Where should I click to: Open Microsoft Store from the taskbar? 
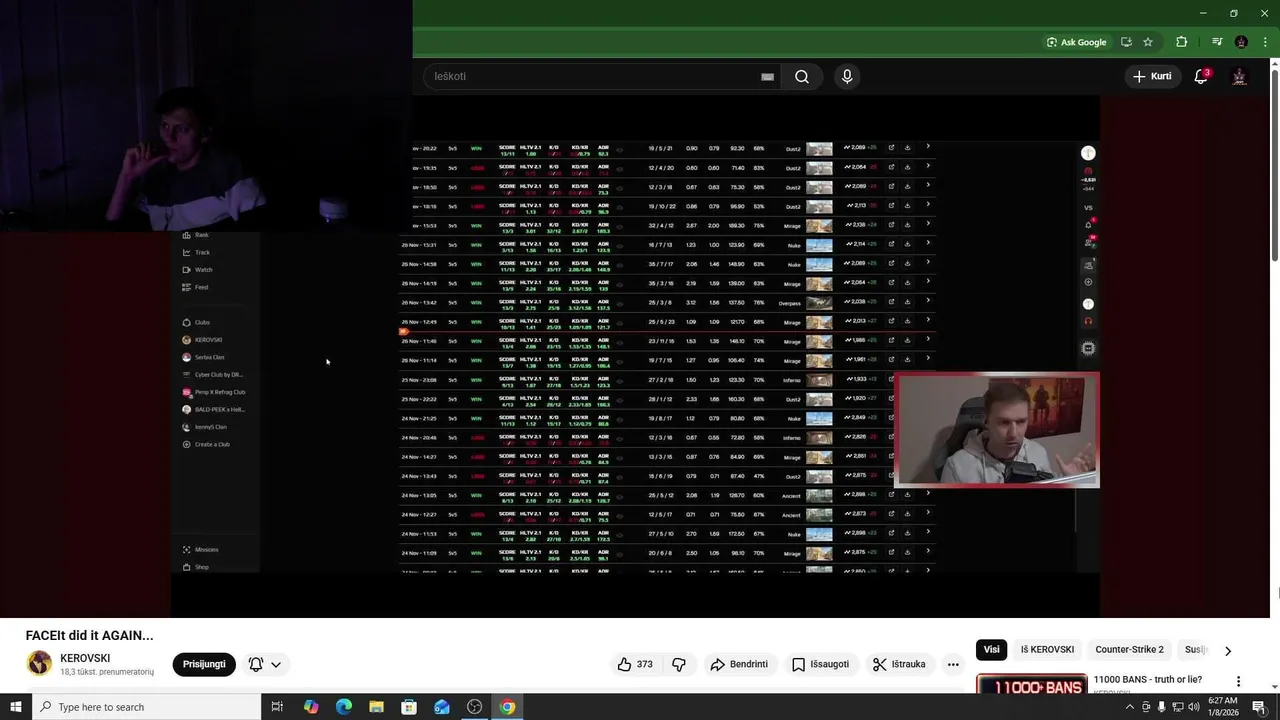coord(409,707)
